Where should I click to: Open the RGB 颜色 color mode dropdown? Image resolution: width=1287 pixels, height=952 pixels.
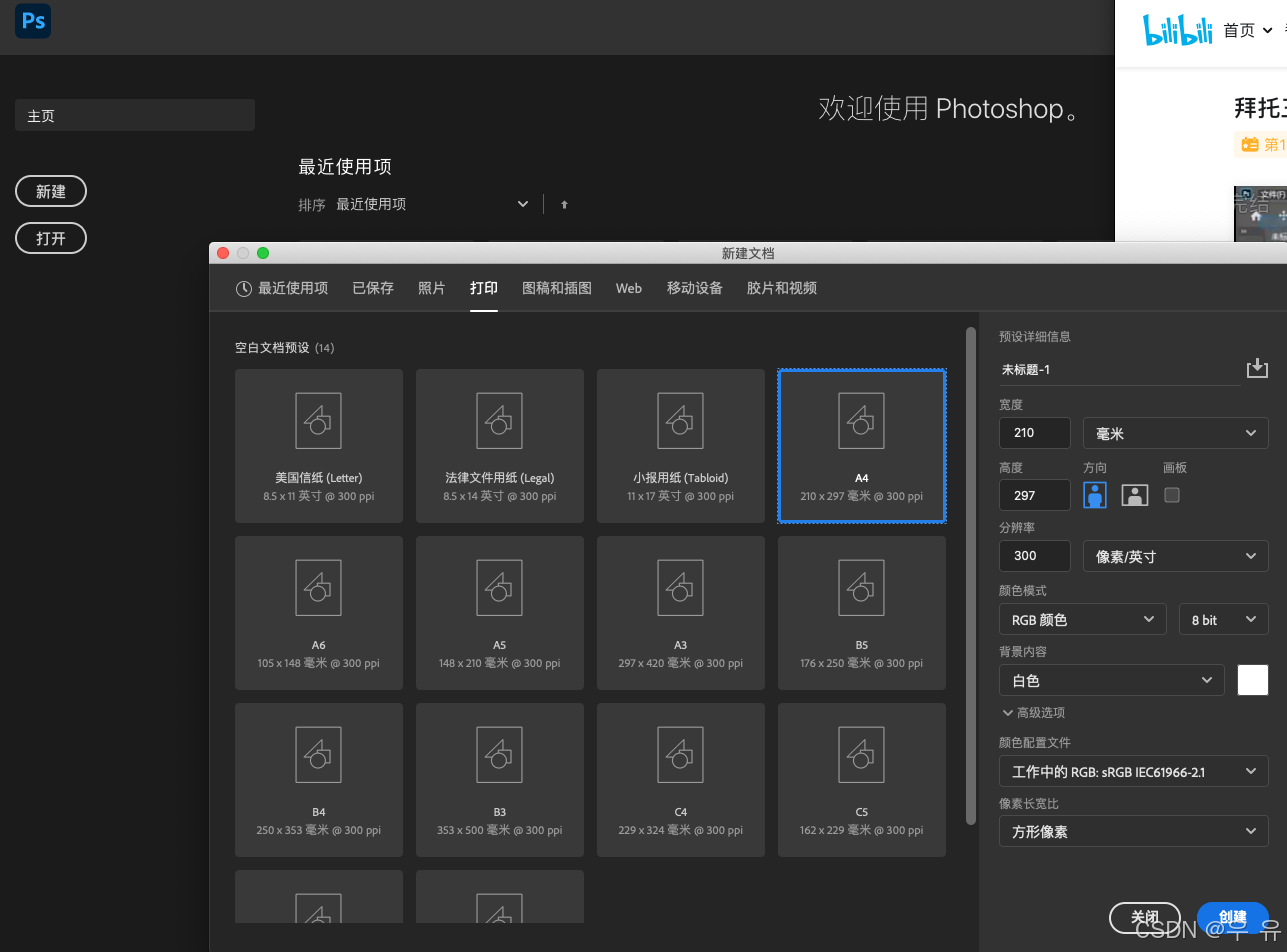pyautogui.click(x=1083, y=619)
